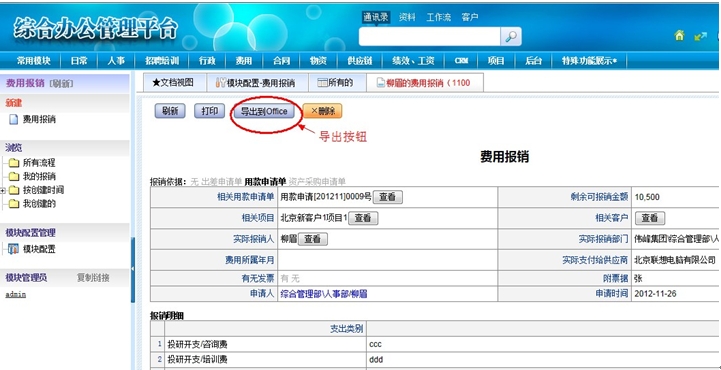Click the 费用报销 document icon under 新建
The width and height of the screenshot is (721, 370).
pos(14,120)
